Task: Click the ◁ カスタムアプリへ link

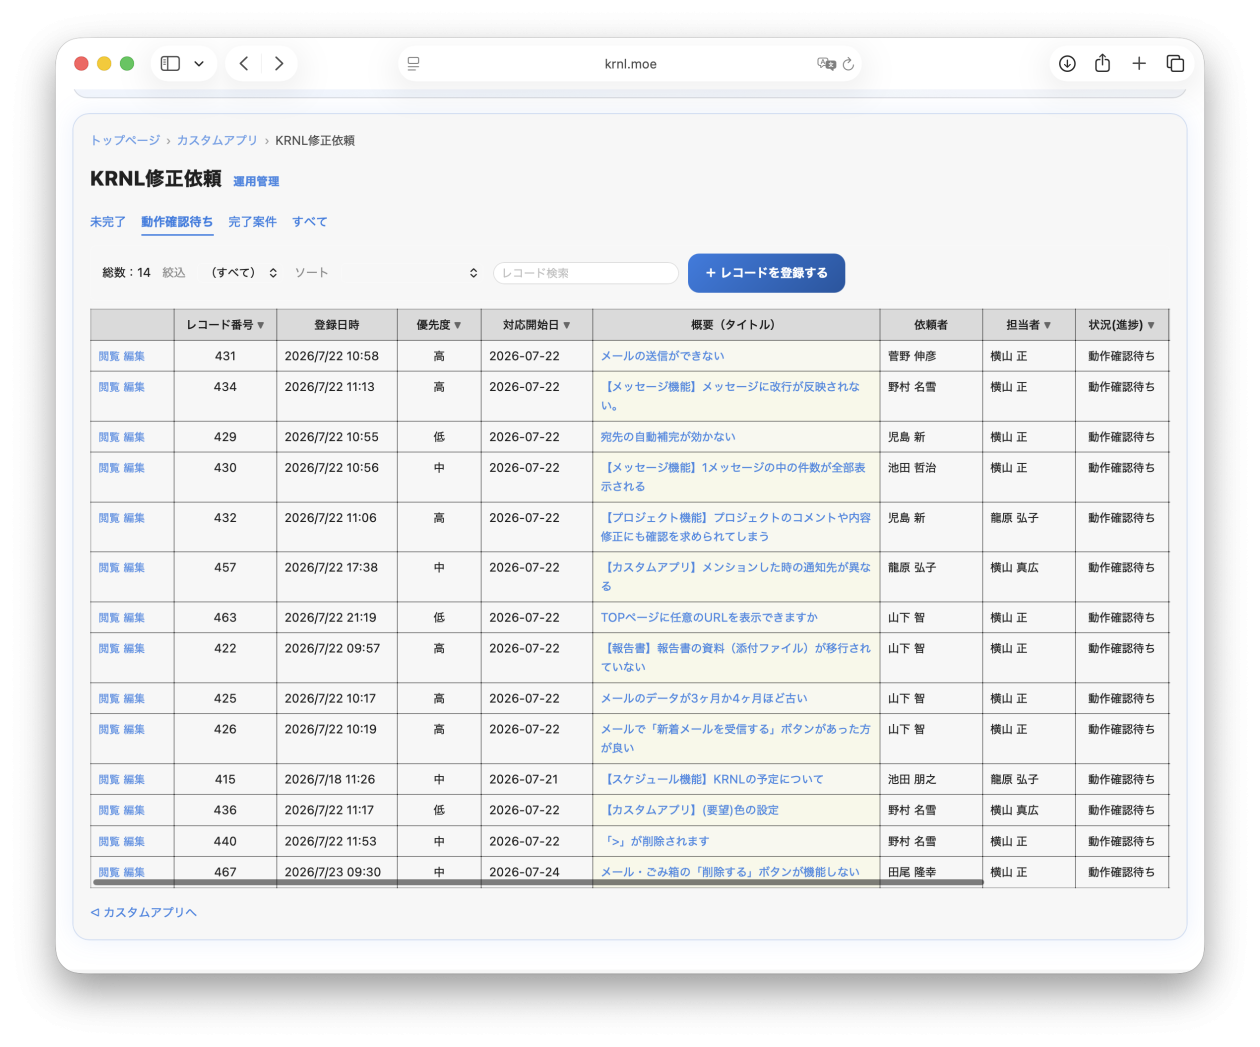Action: pos(144,913)
